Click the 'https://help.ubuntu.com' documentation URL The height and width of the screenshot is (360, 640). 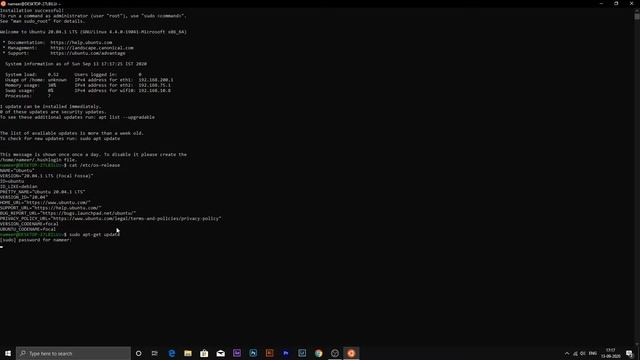point(81,42)
